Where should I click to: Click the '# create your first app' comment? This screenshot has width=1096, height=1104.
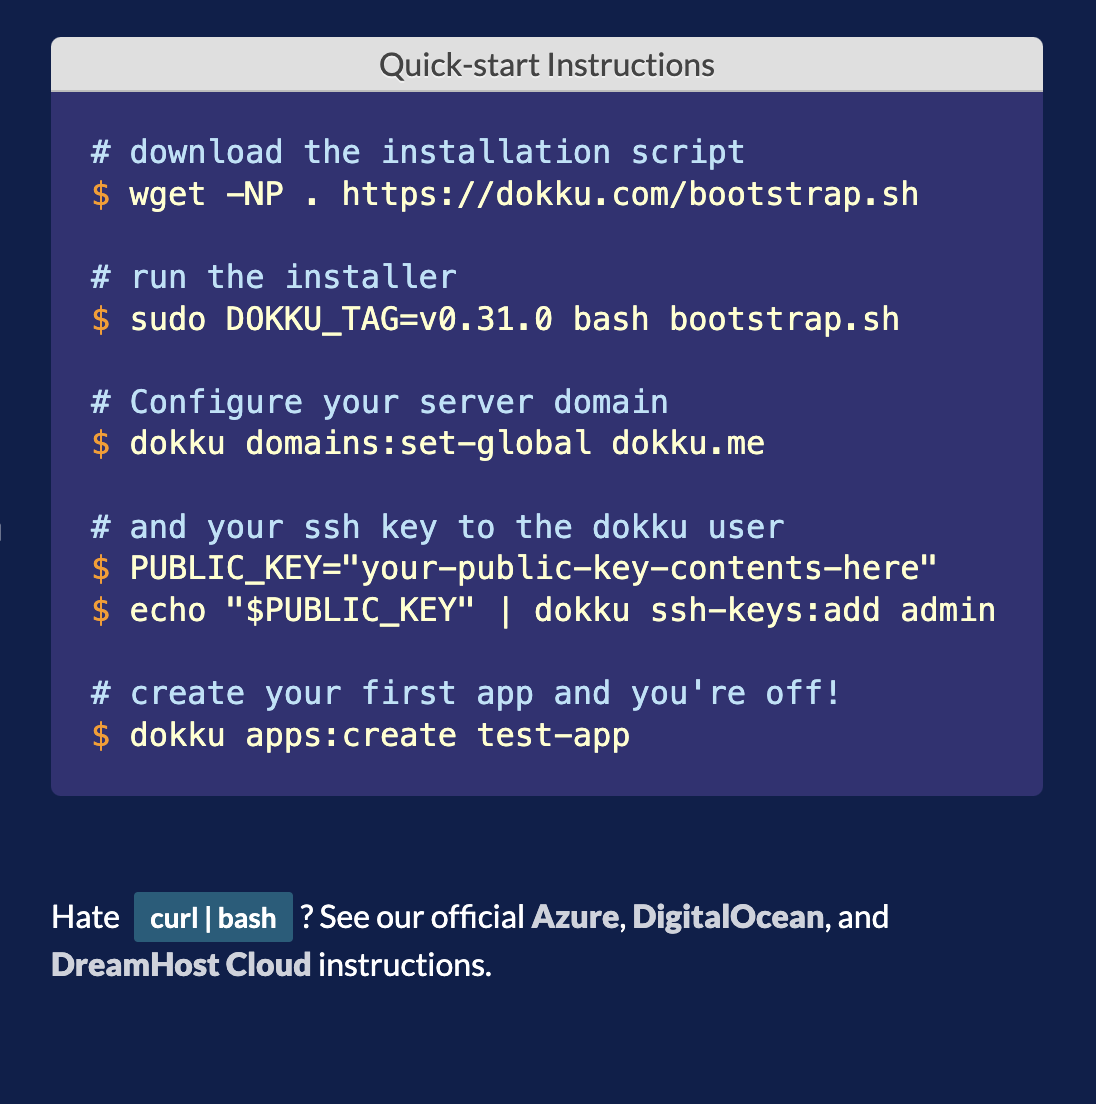[x=466, y=694]
